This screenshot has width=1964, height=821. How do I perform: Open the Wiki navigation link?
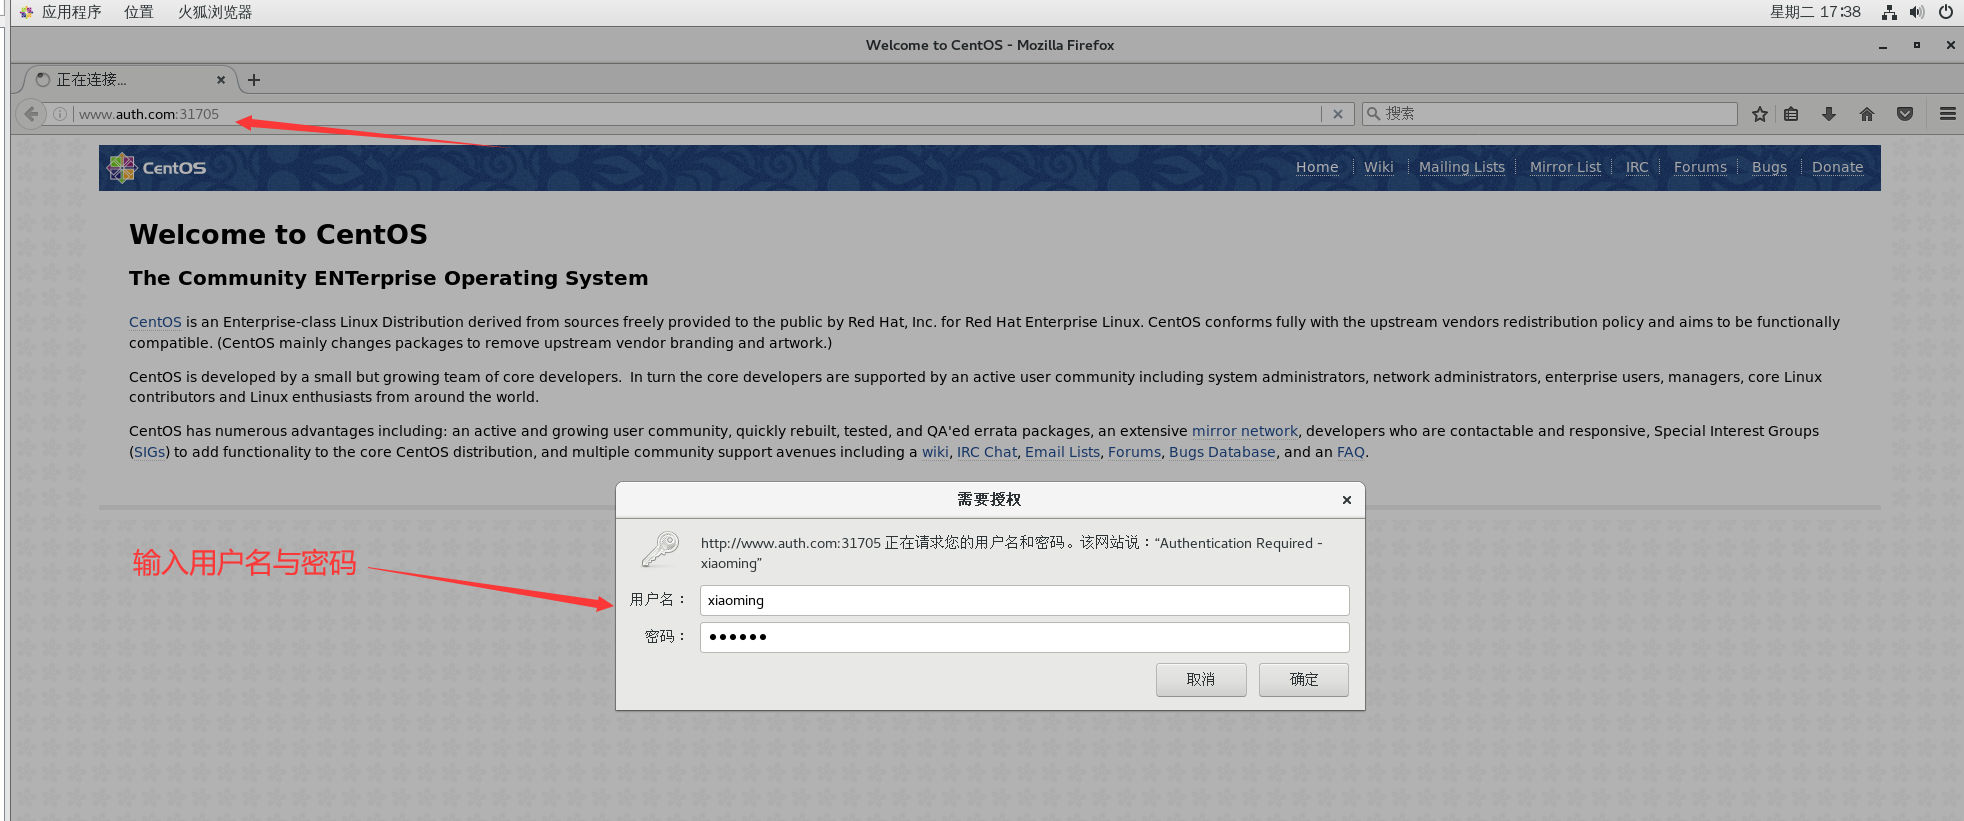click(x=1378, y=167)
